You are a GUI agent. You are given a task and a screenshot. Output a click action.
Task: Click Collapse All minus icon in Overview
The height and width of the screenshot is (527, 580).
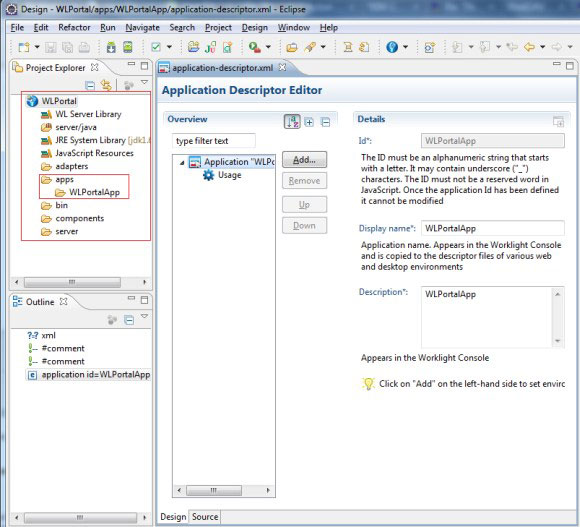tap(326, 122)
